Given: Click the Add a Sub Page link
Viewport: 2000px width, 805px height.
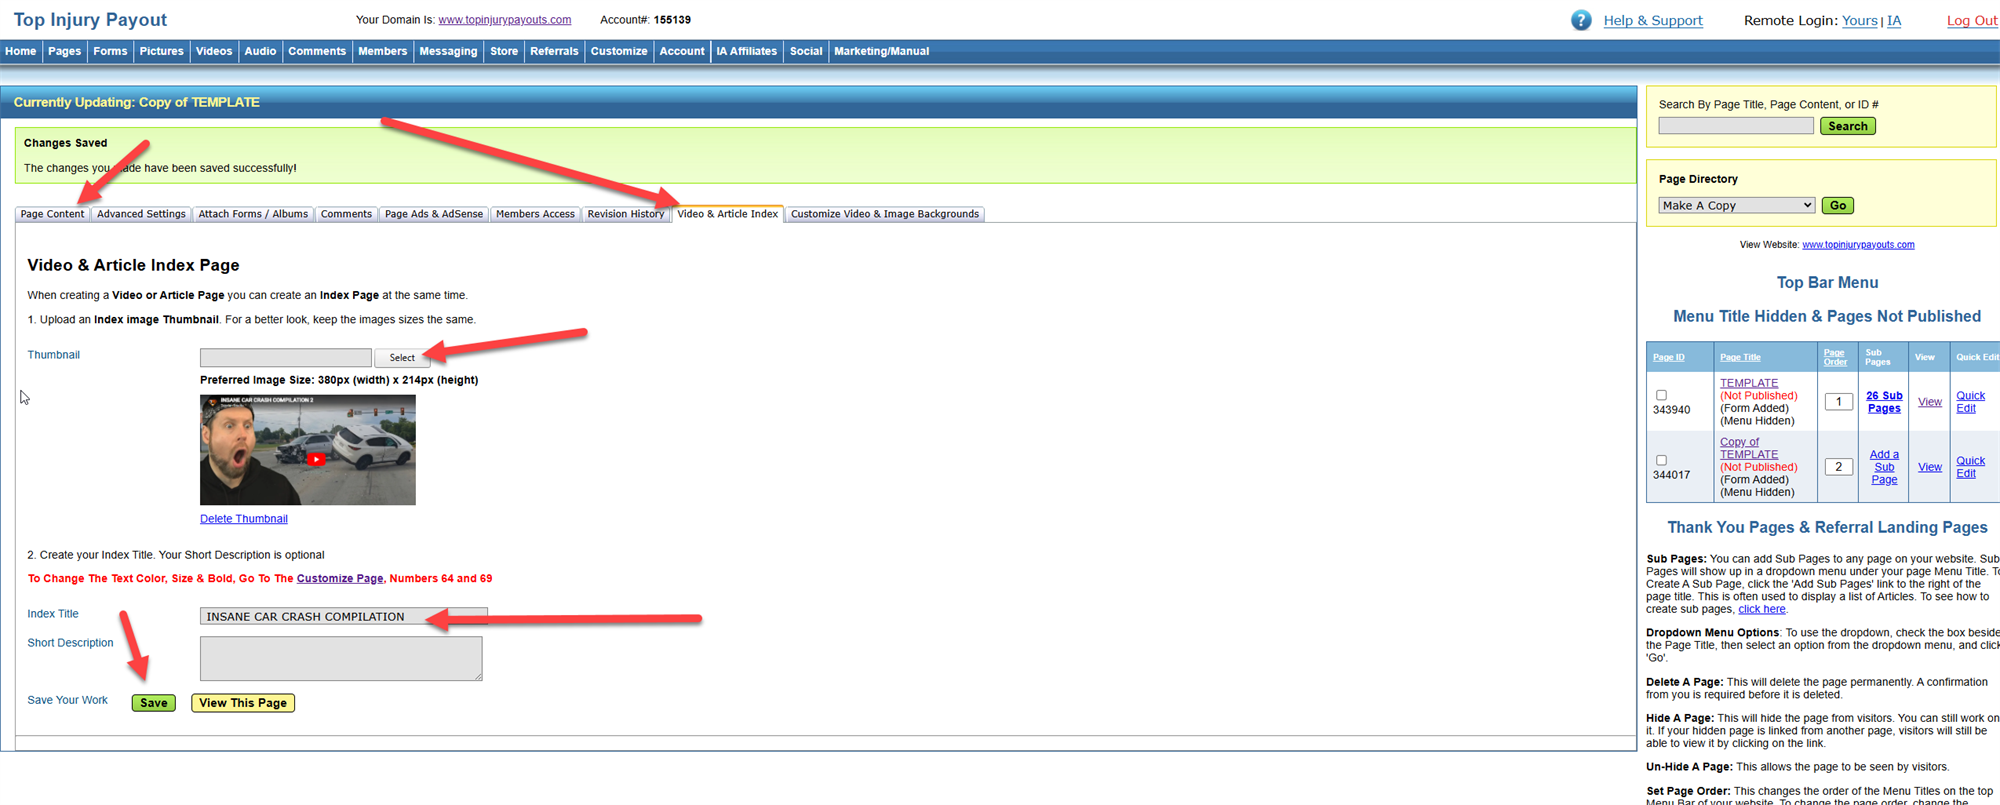Looking at the screenshot, I should pos(1884,467).
